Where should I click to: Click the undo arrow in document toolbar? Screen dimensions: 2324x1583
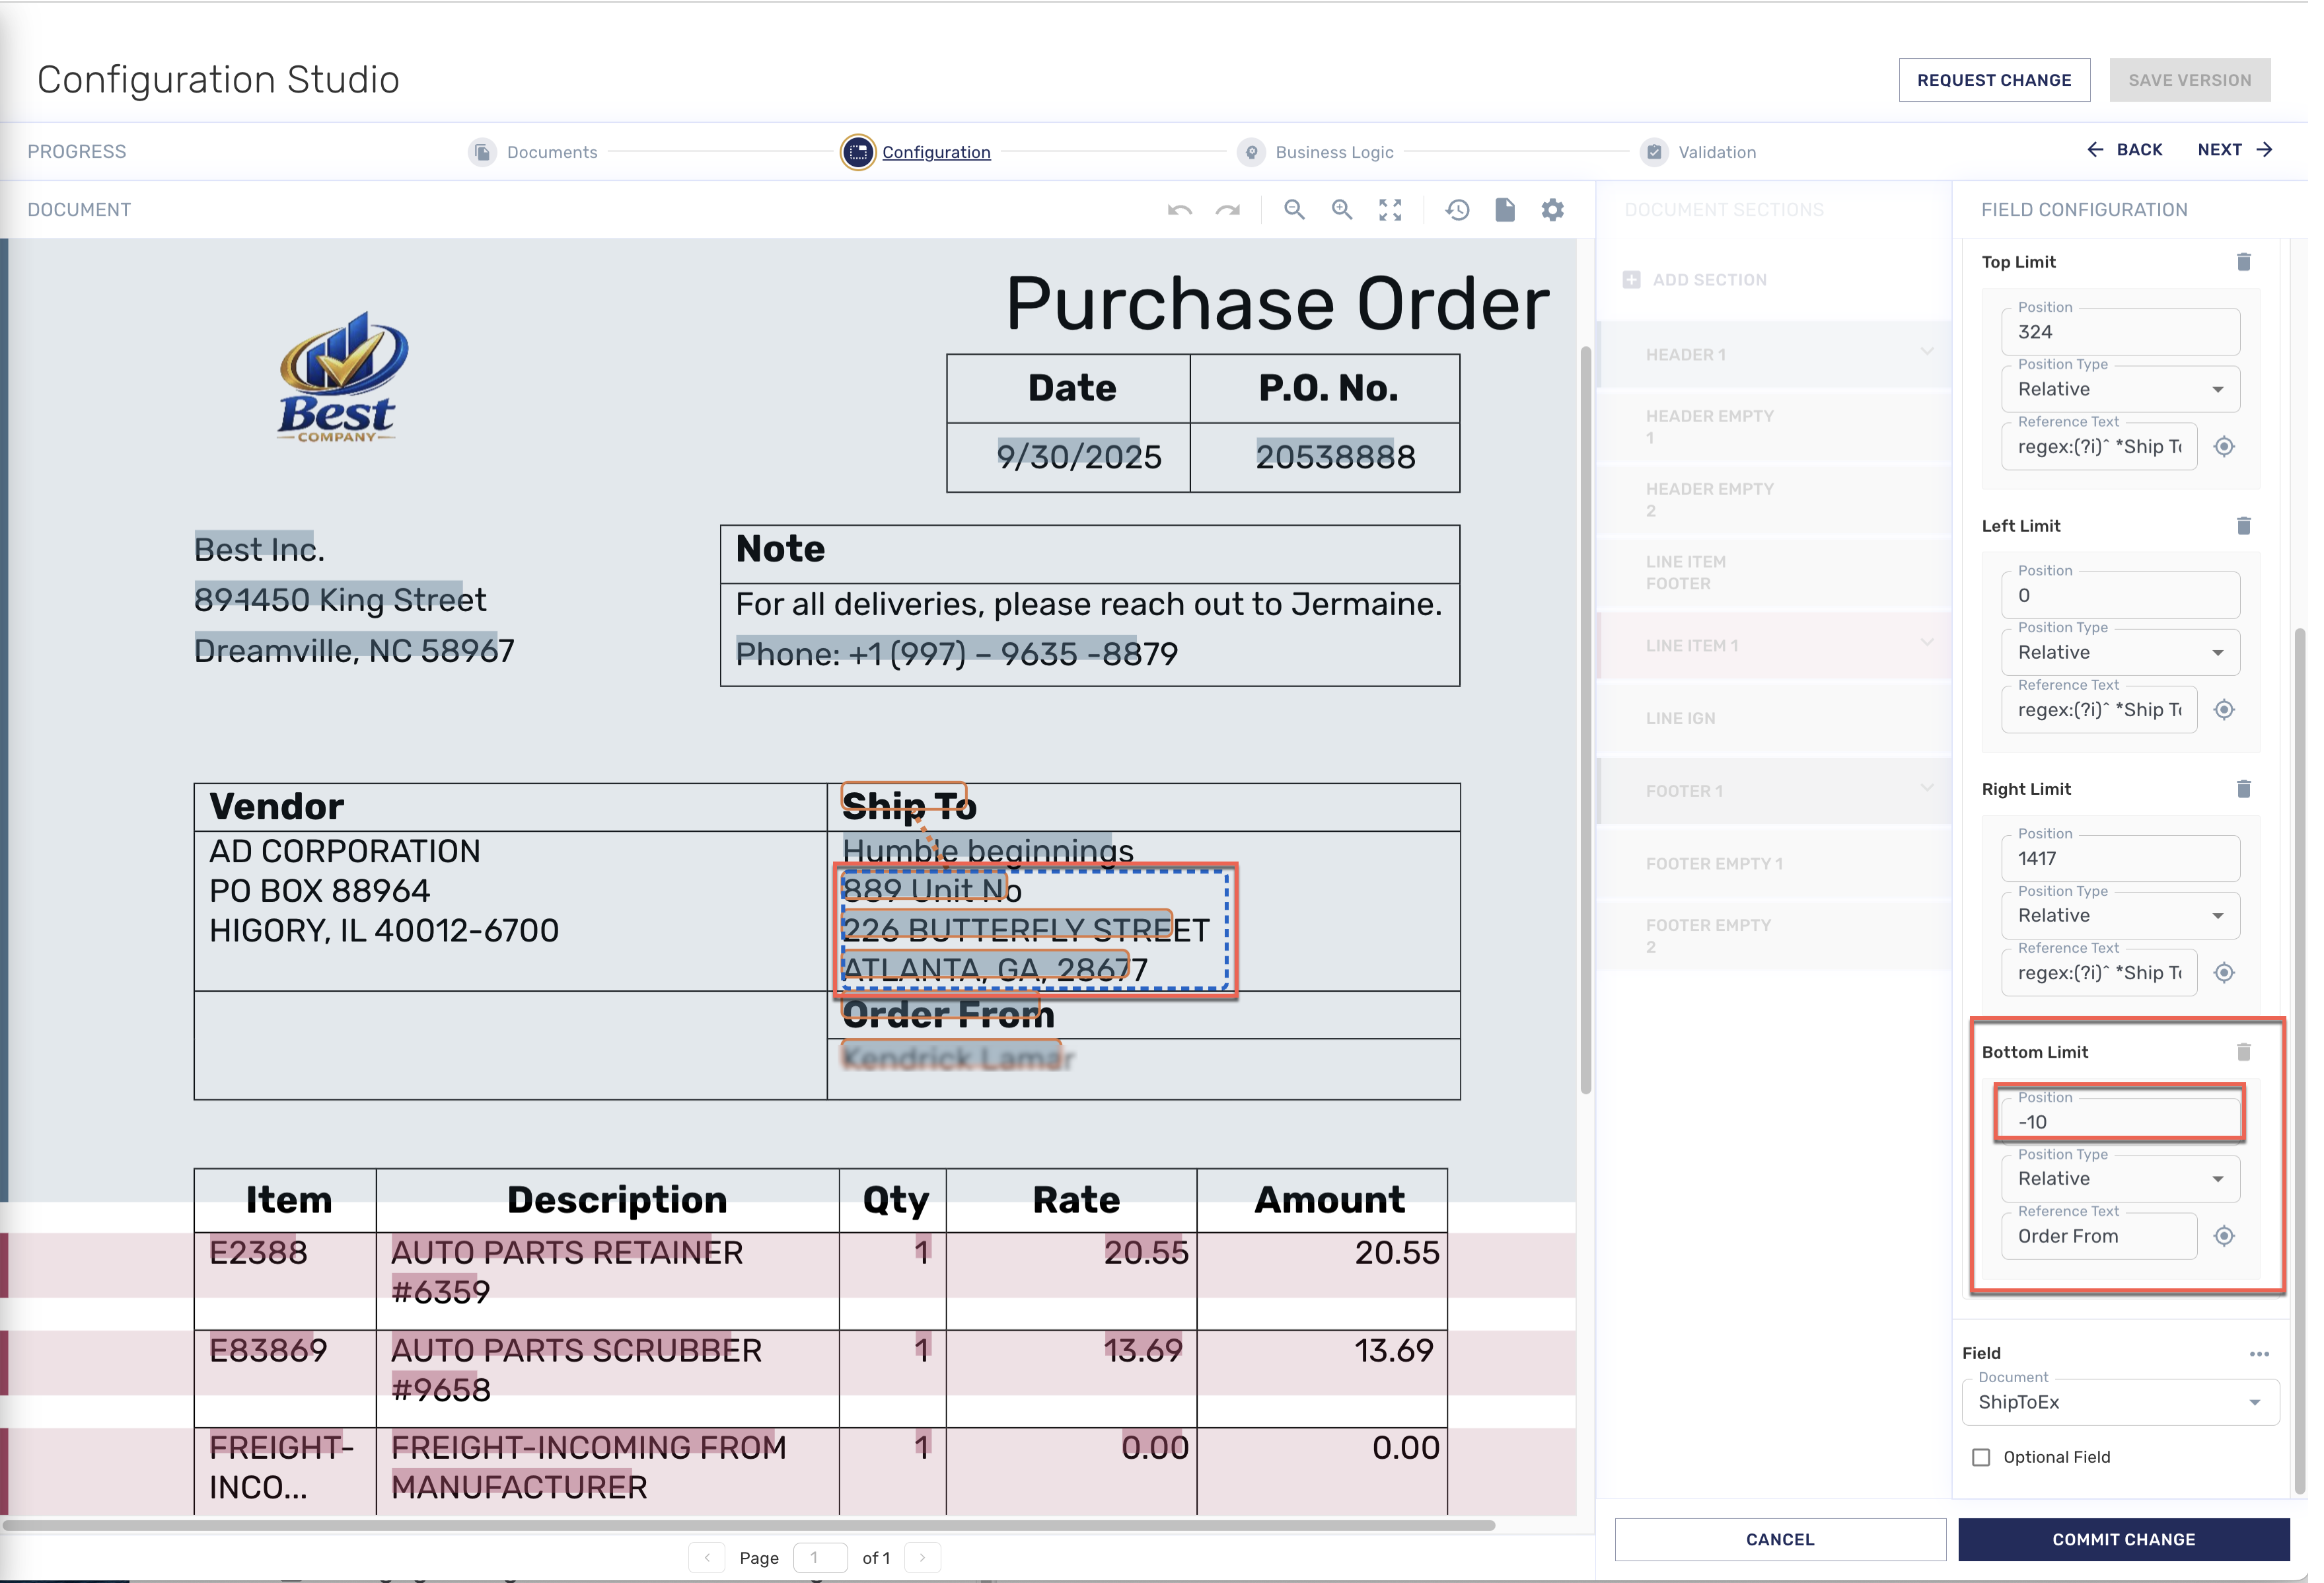point(1180,210)
